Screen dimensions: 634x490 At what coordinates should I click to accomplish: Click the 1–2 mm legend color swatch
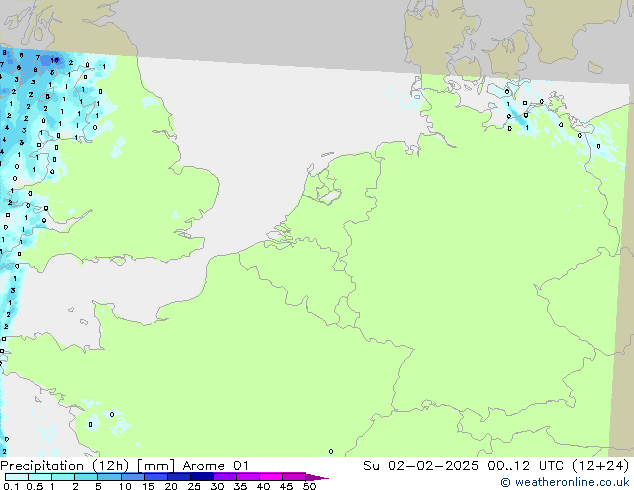coord(63,477)
